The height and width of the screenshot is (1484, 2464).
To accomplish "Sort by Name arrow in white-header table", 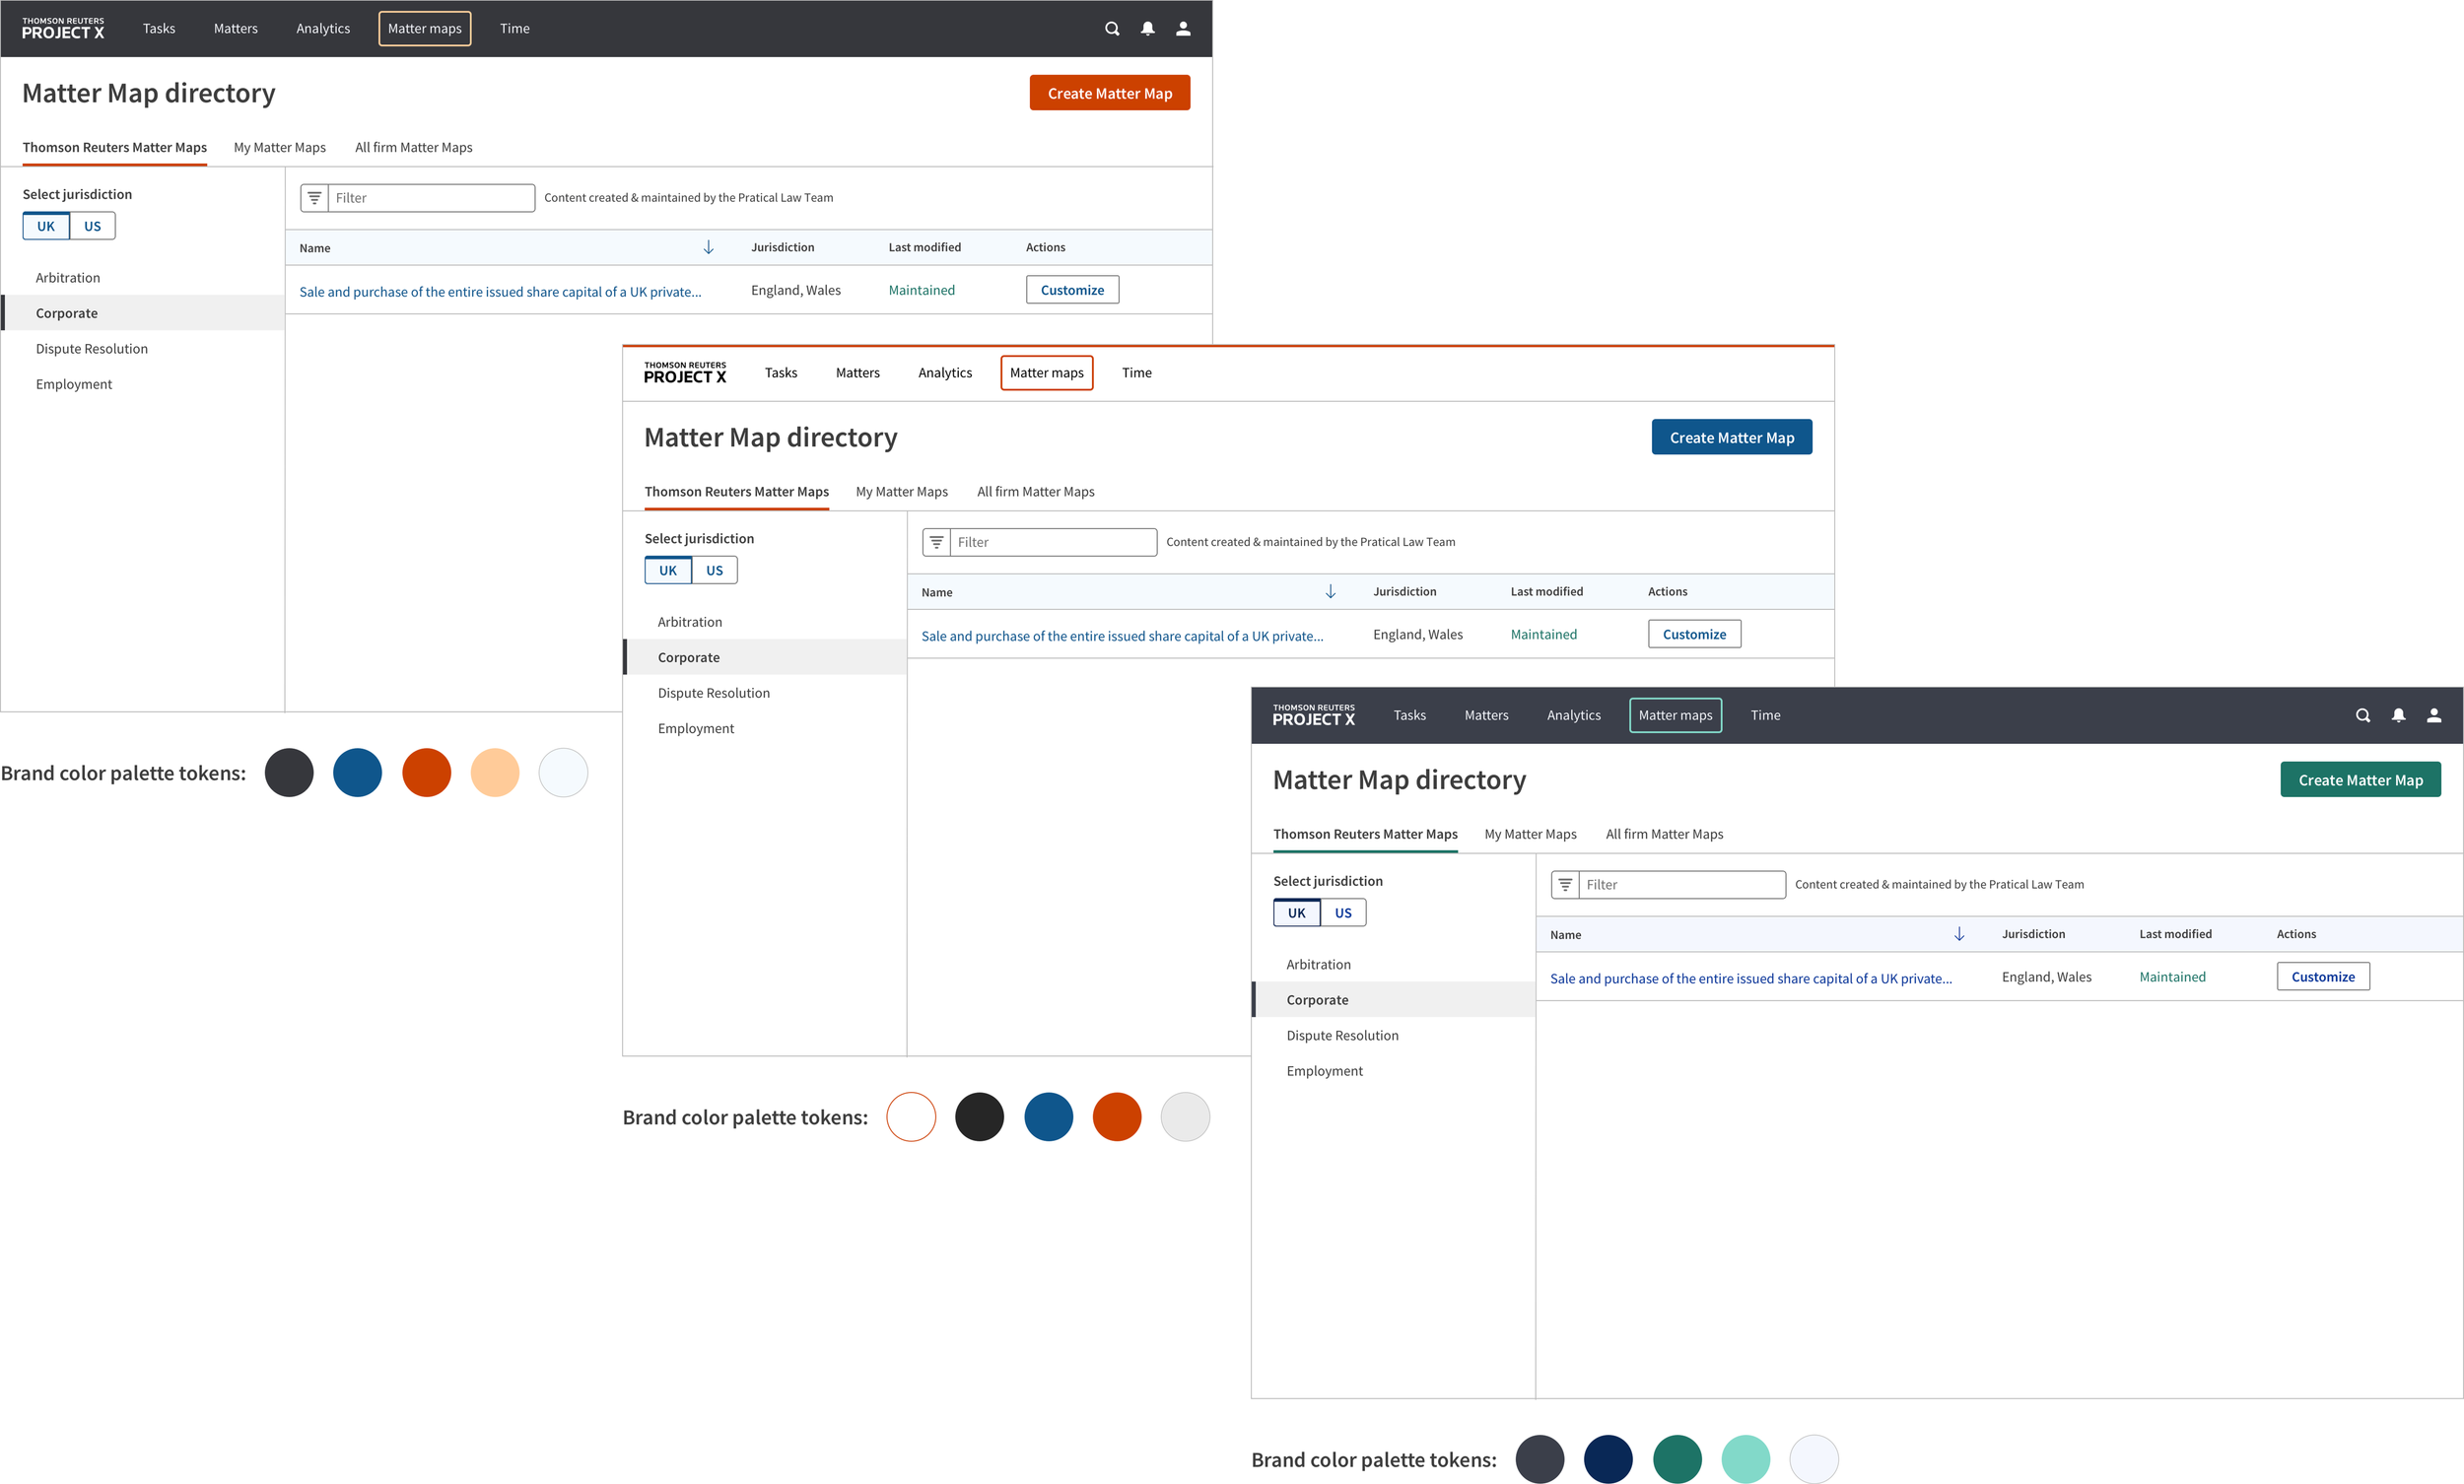I will click(x=1330, y=591).
